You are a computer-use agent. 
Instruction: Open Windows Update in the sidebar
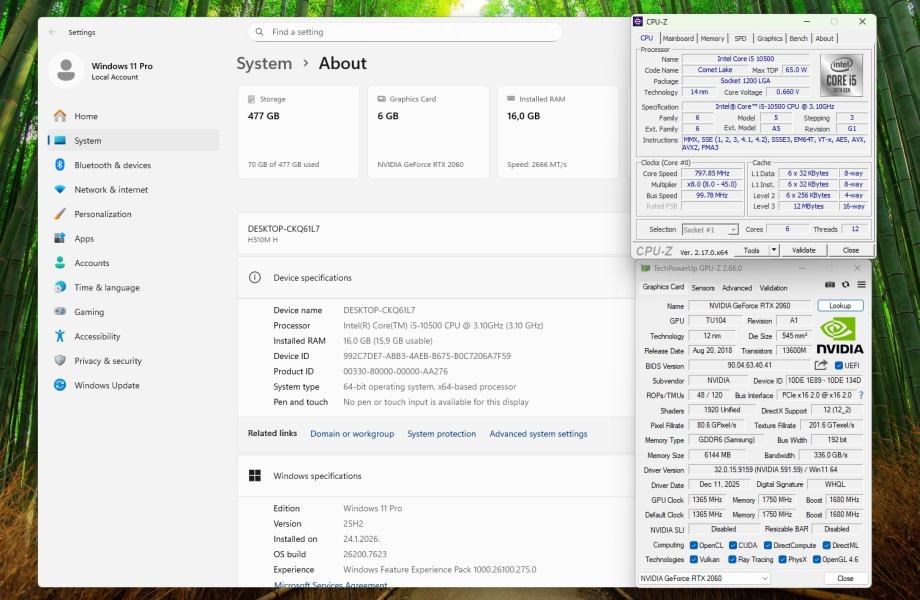106,385
